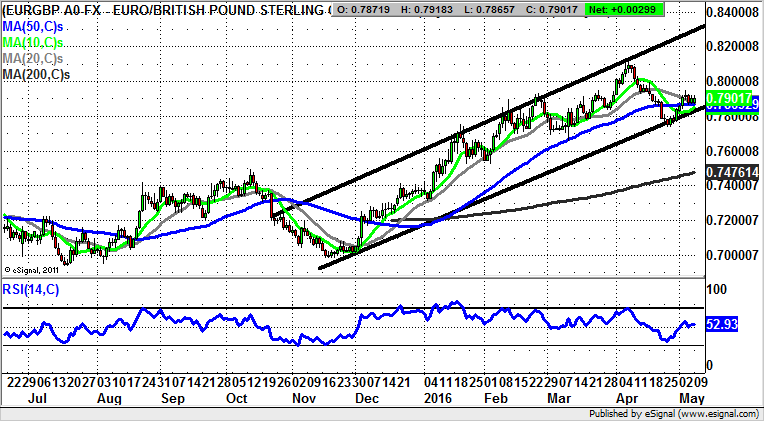
Task: Click the RSI 100 level axis label
Action: [718, 289]
